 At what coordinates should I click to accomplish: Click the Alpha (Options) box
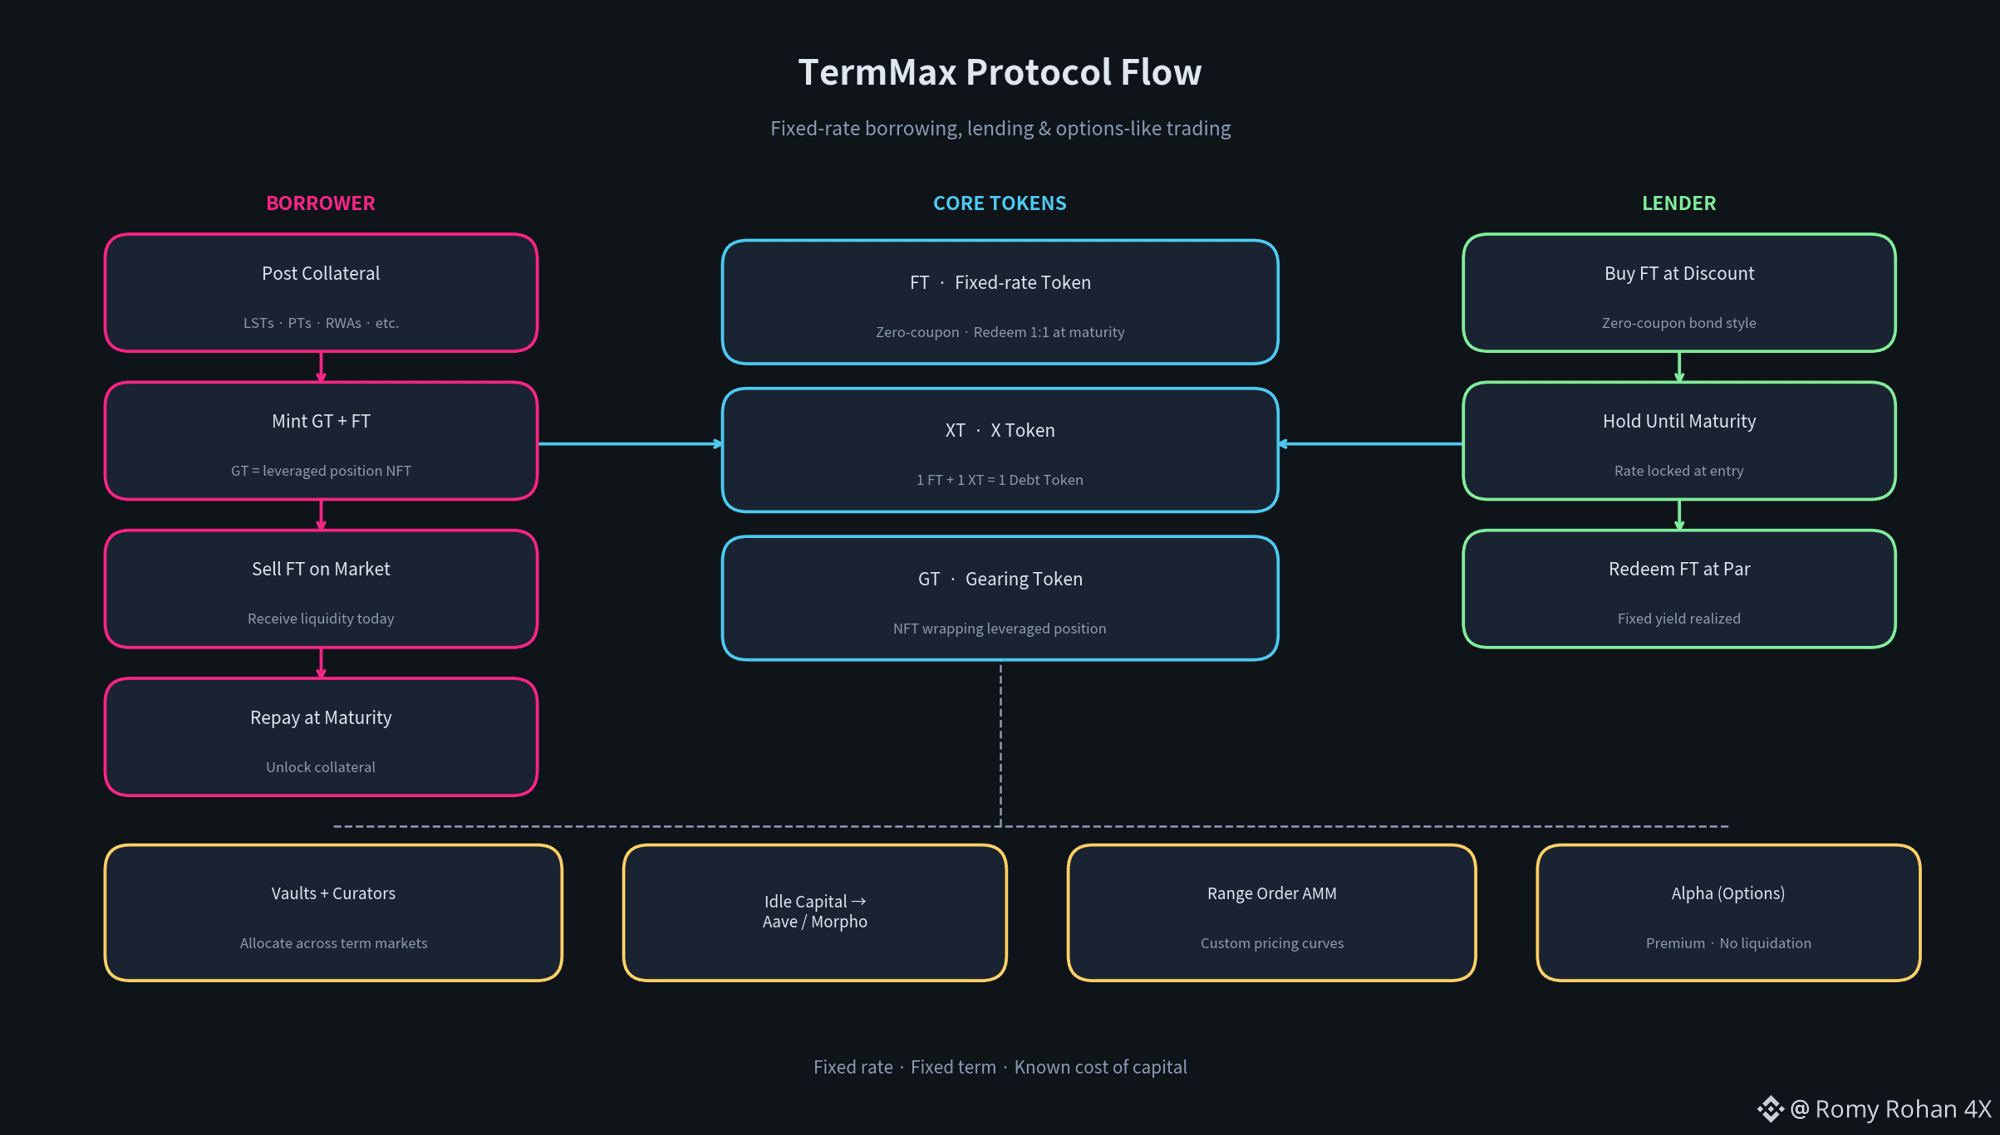pyautogui.click(x=1728, y=913)
